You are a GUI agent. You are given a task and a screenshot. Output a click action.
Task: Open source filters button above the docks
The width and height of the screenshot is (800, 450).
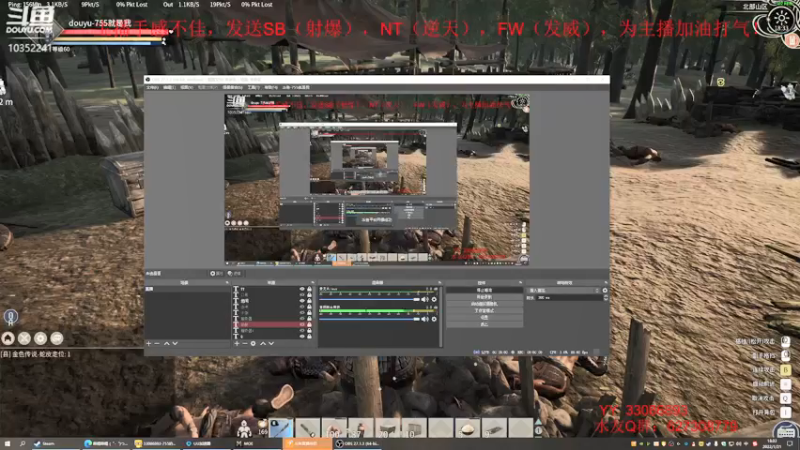point(234,273)
